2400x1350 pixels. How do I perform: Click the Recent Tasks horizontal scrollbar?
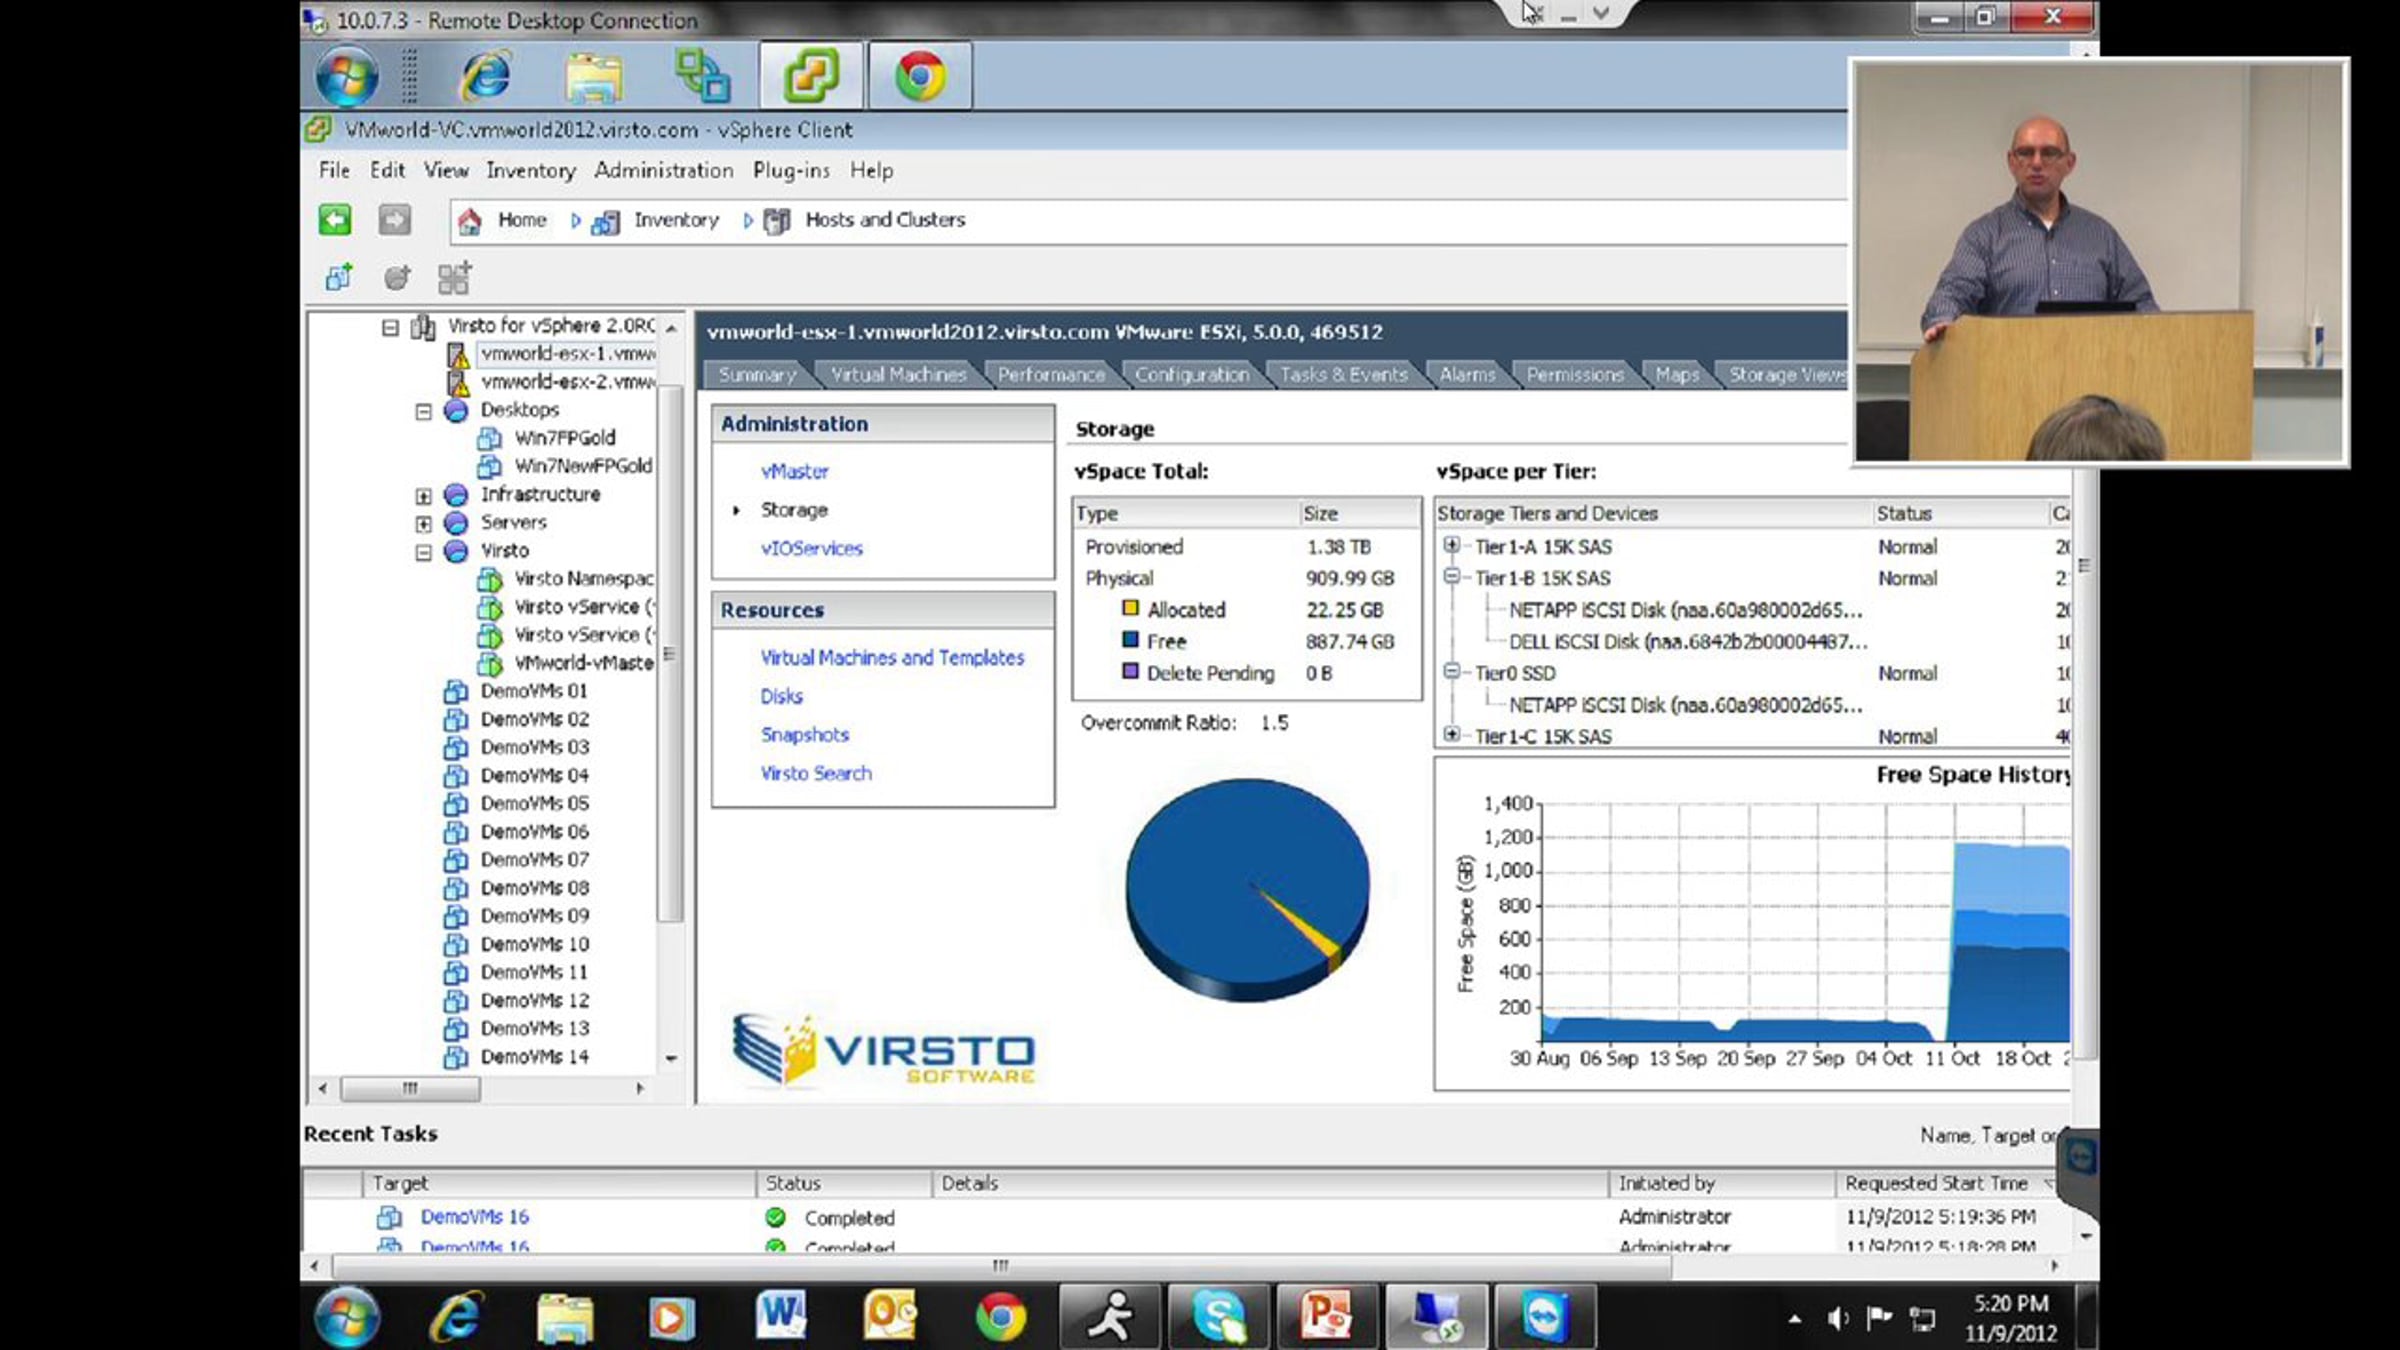1001,1266
